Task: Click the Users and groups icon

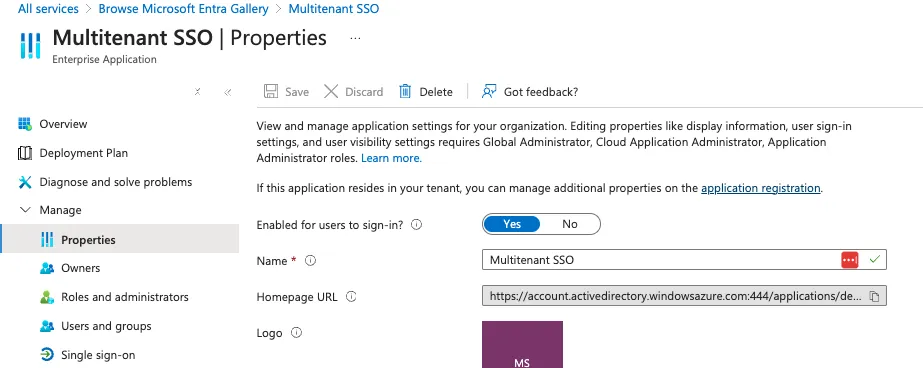Action: point(47,326)
